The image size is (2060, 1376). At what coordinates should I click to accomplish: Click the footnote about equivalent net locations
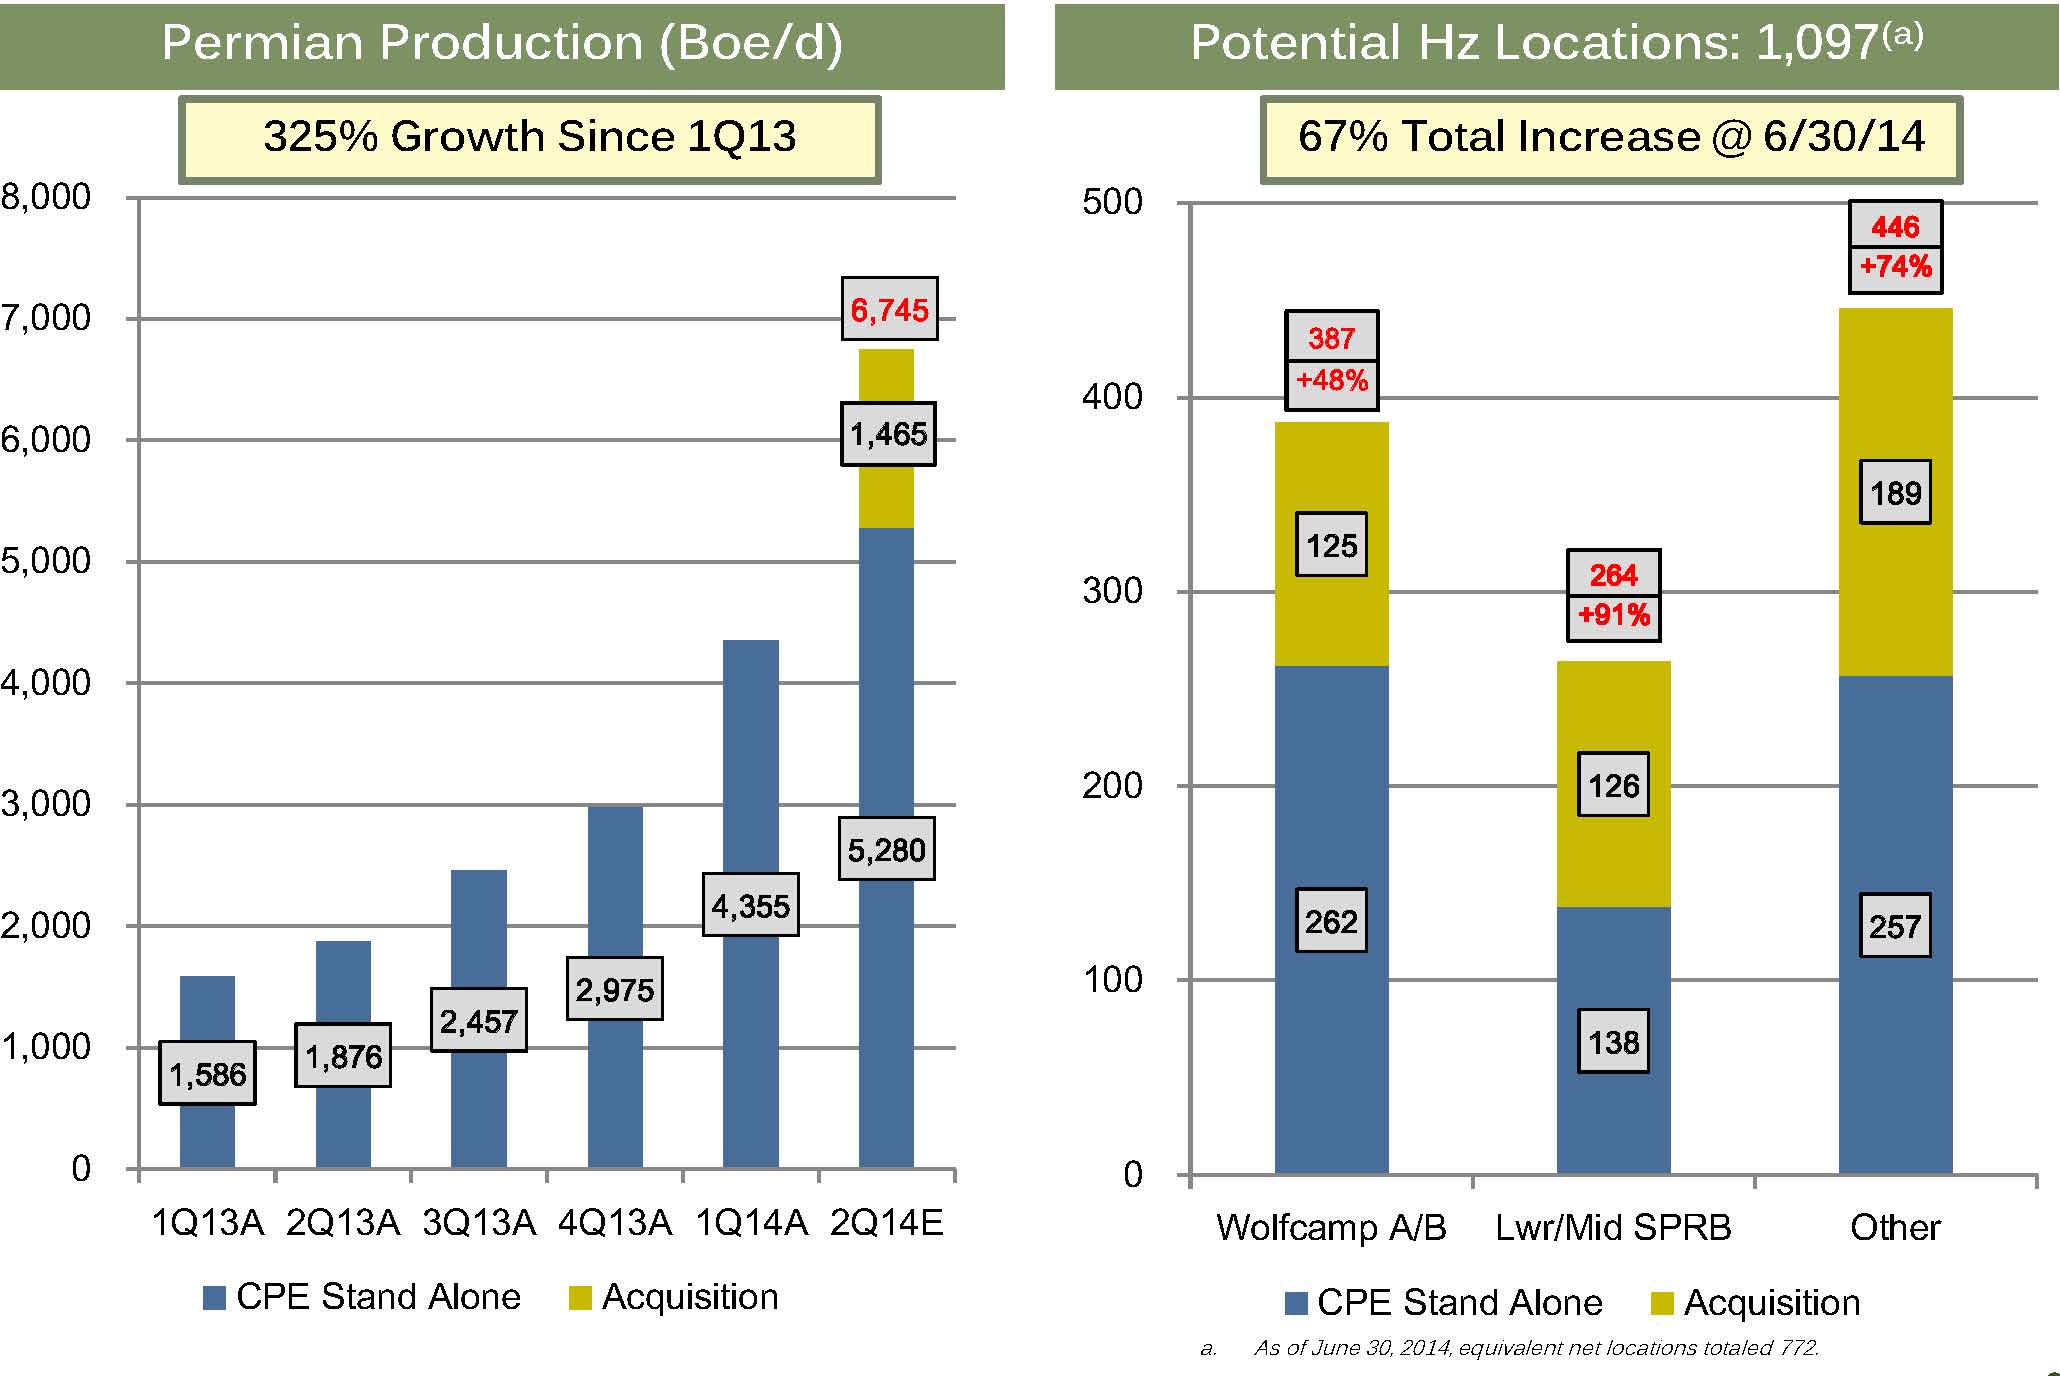click(1535, 1348)
